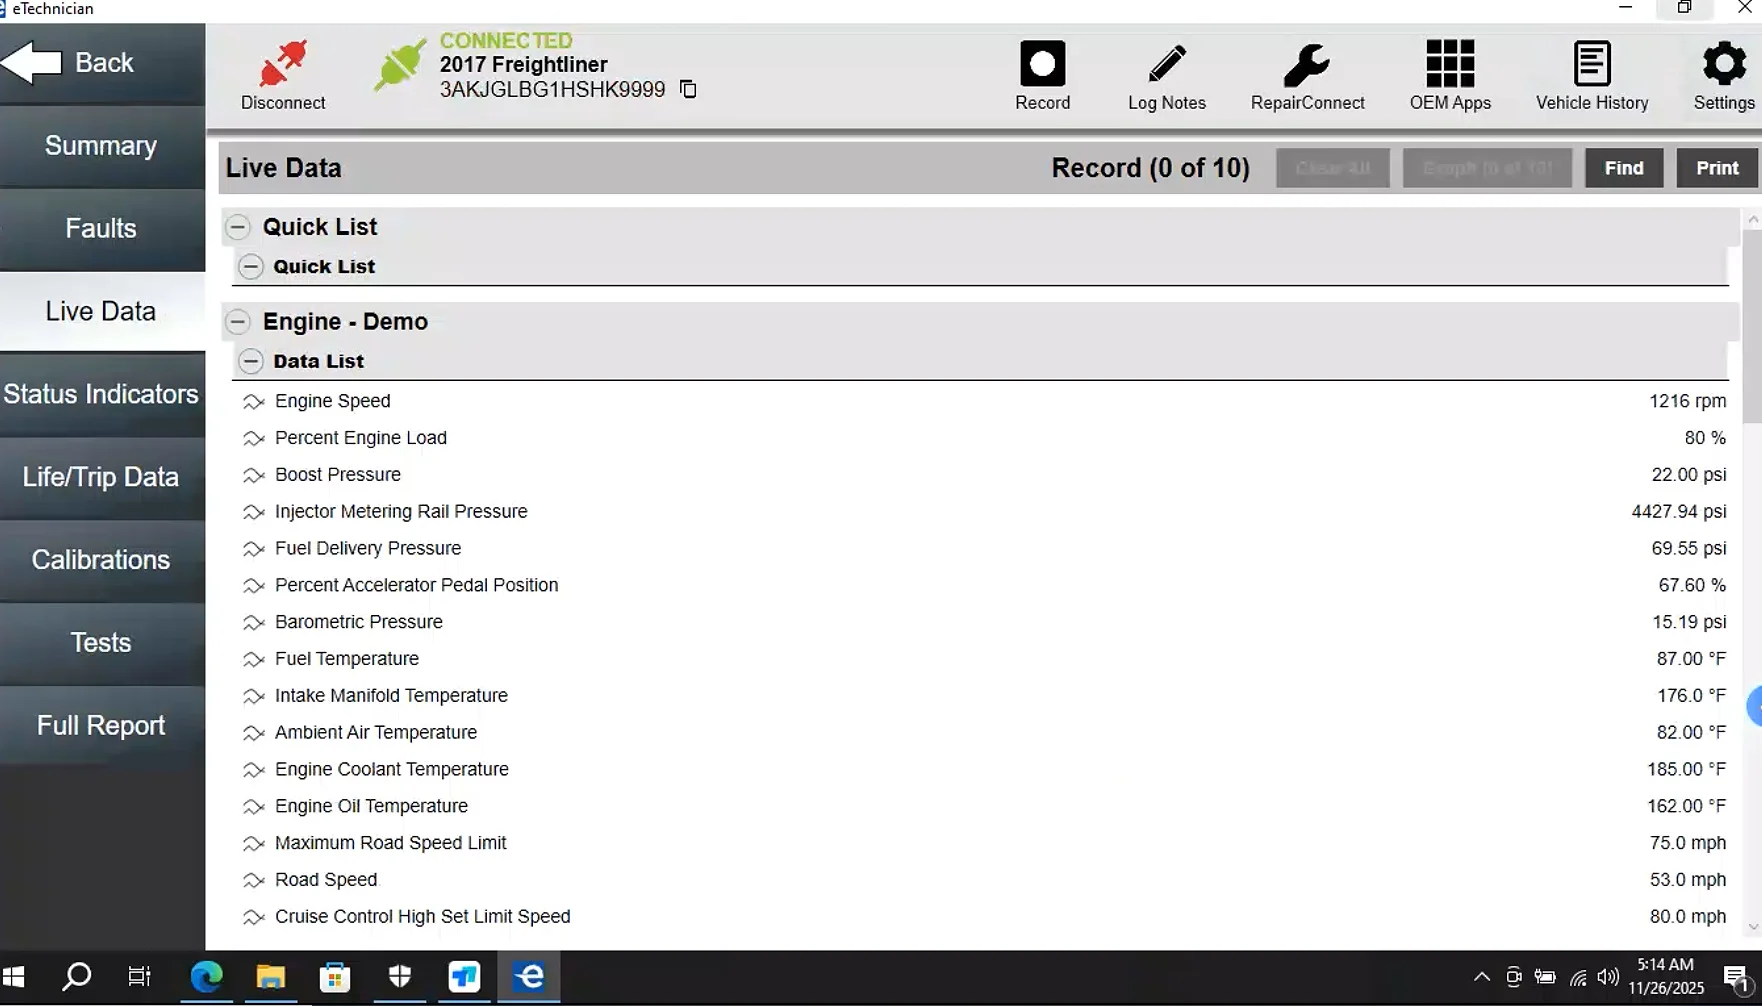Click graph icon beside Road Speed
Screen dimensions: 1762x1006
(x=253, y=881)
